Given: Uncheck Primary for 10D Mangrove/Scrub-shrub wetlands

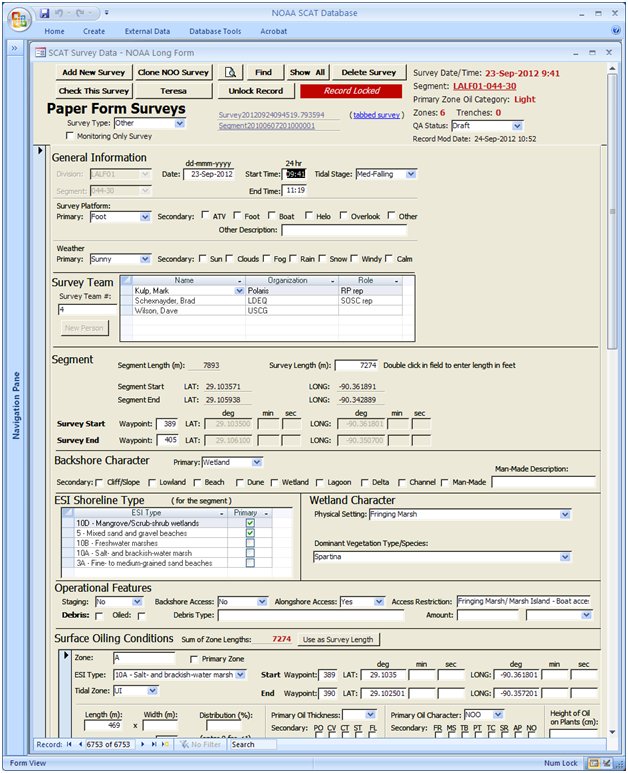Looking at the screenshot, I should pos(250,523).
